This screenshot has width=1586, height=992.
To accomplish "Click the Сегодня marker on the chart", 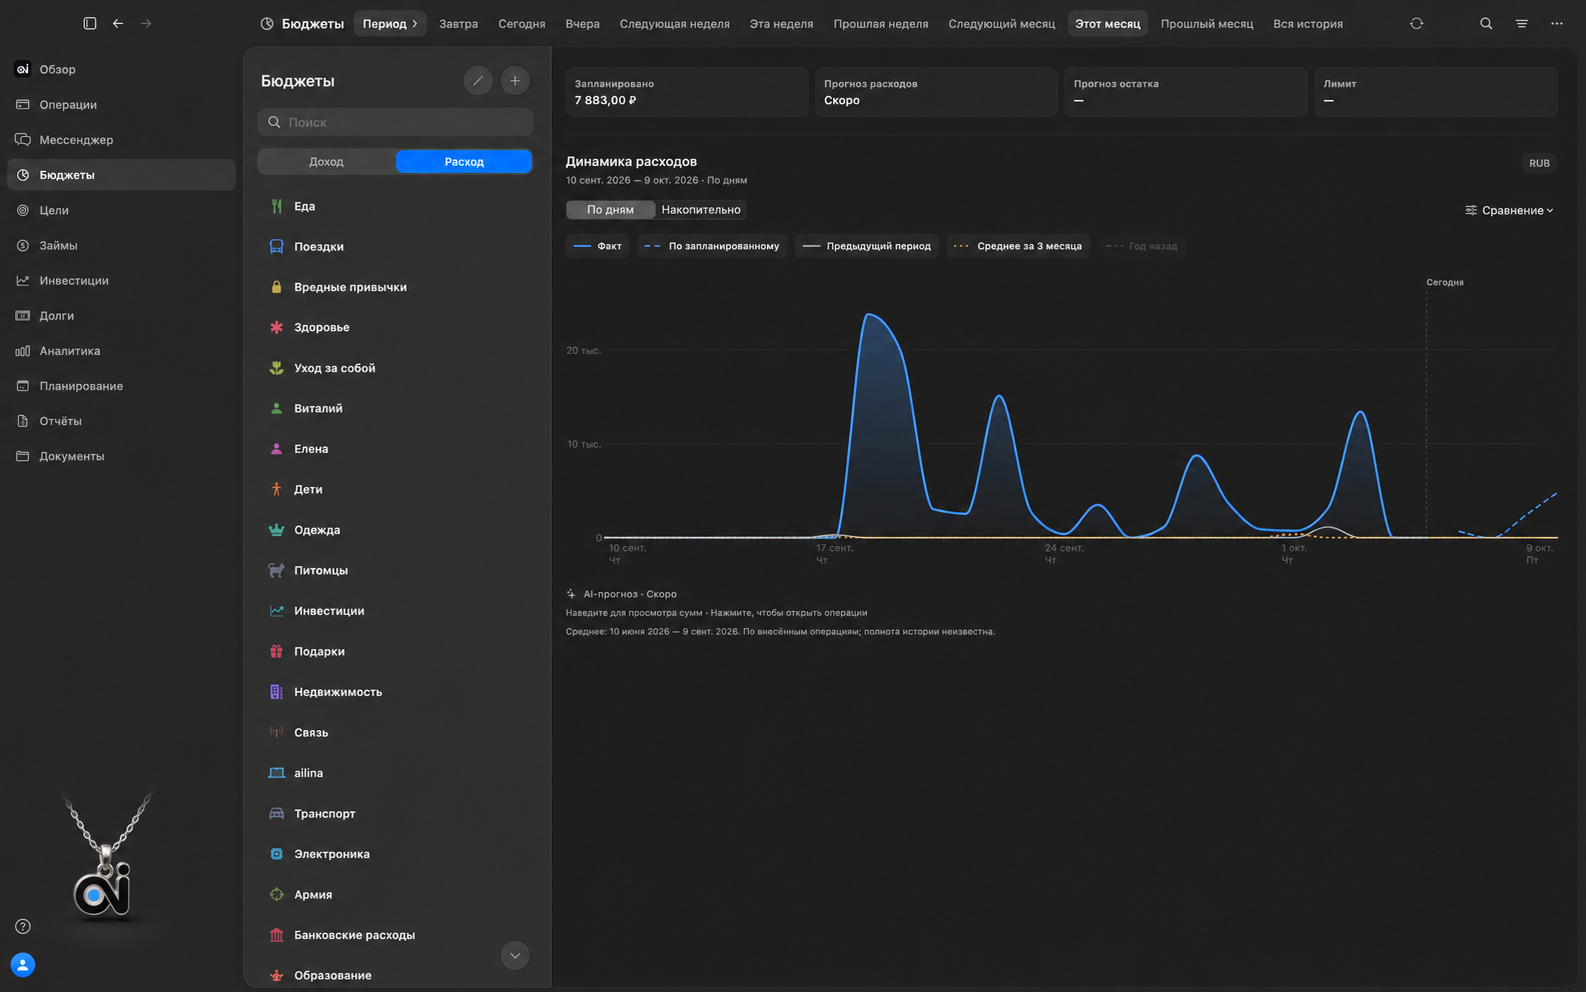I will click(x=1444, y=283).
